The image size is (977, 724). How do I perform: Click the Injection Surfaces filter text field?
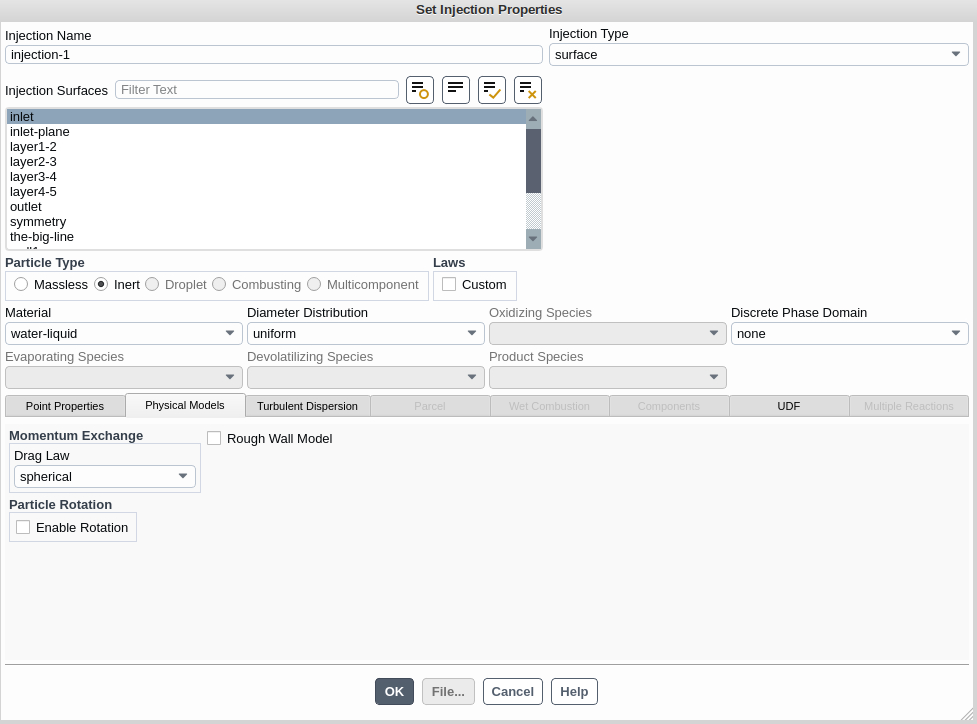[257, 90]
